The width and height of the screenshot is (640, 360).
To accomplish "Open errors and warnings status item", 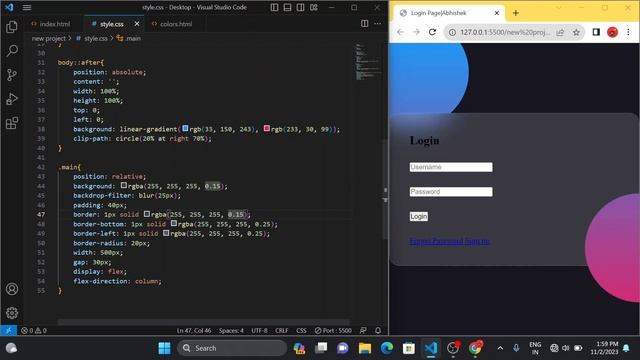I will [x=34, y=330].
